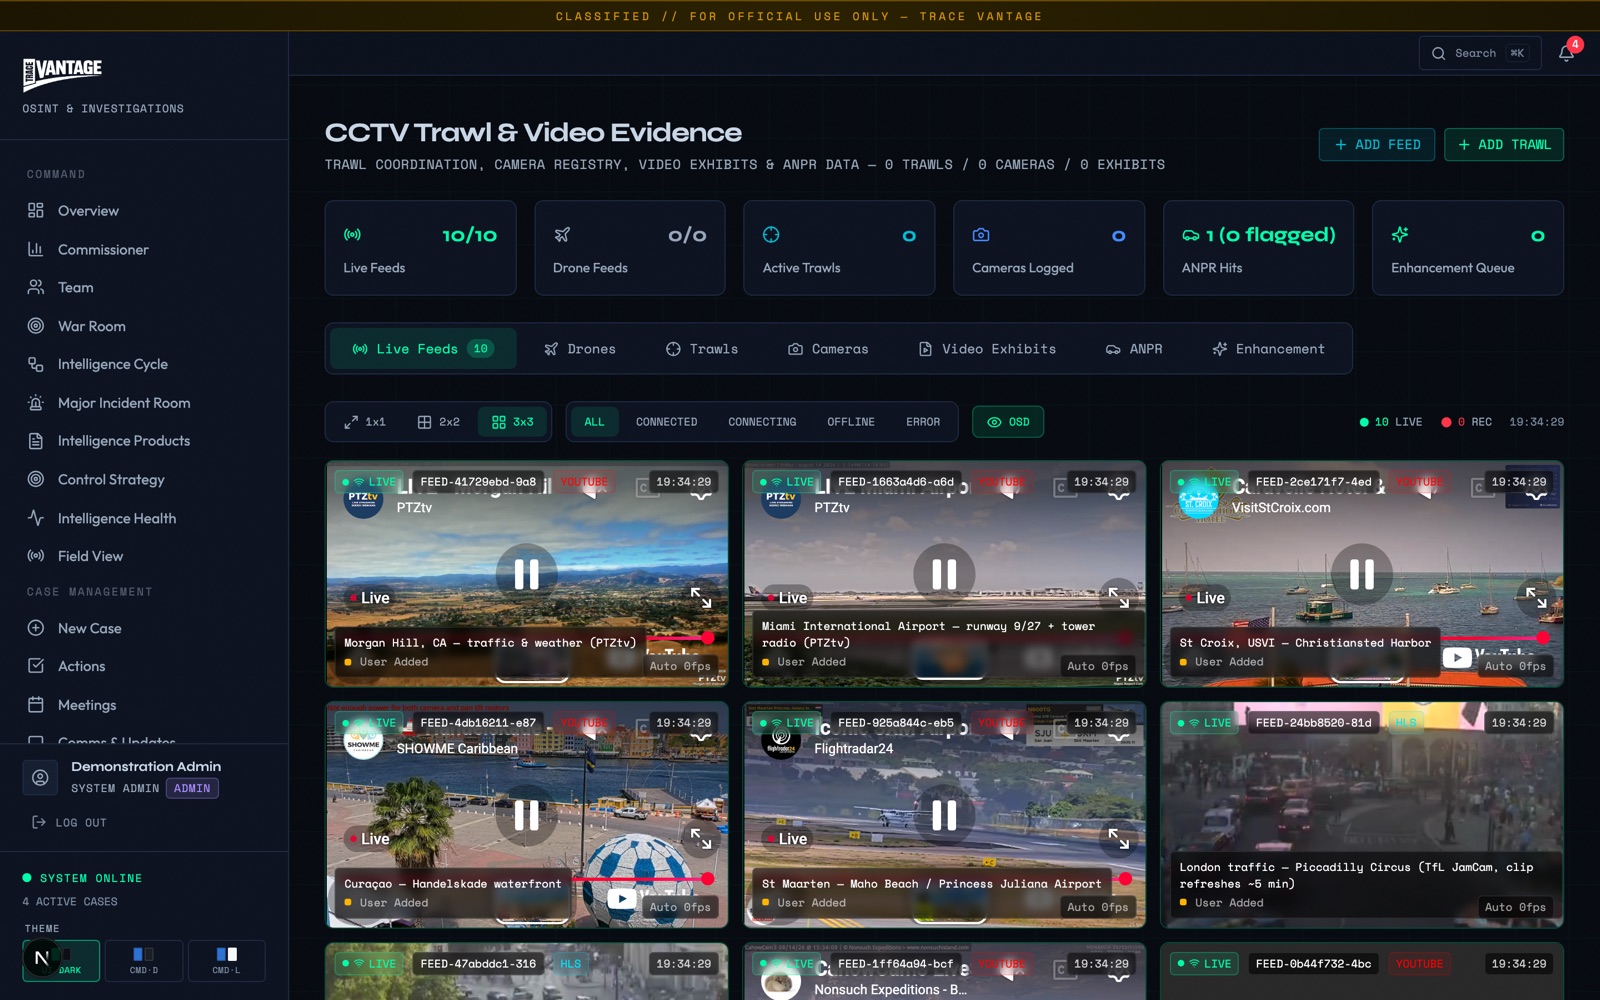Switch to the 1x1 grid layout
1600x1000 pixels.
tap(365, 422)
